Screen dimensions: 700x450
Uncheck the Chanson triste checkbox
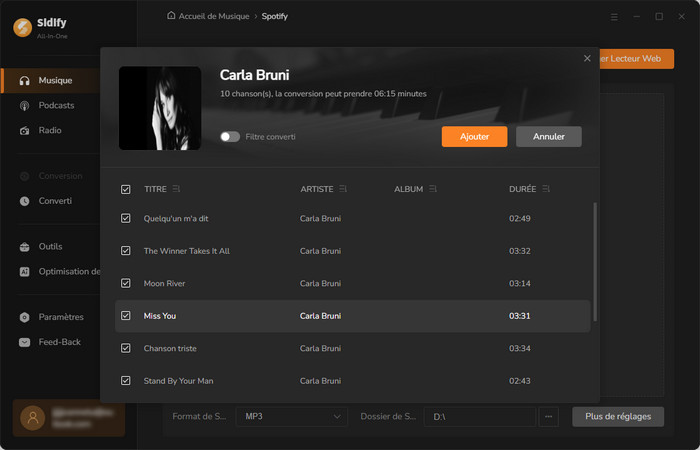click(126, 348)
